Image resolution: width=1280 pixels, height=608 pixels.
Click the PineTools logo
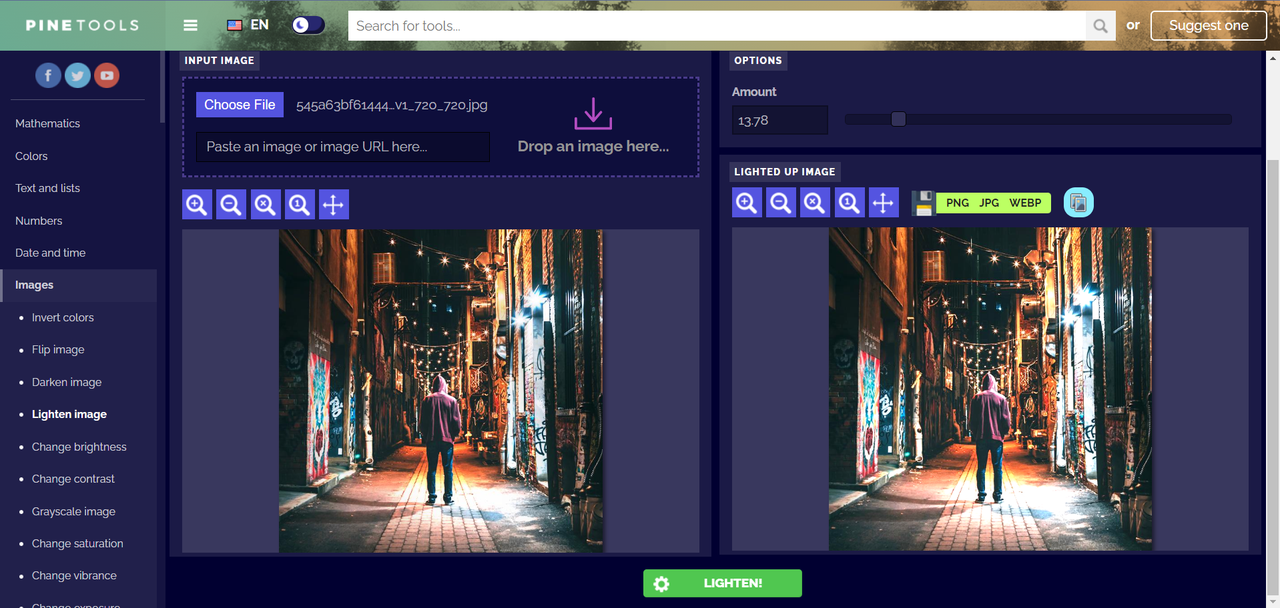click(82, 25)
